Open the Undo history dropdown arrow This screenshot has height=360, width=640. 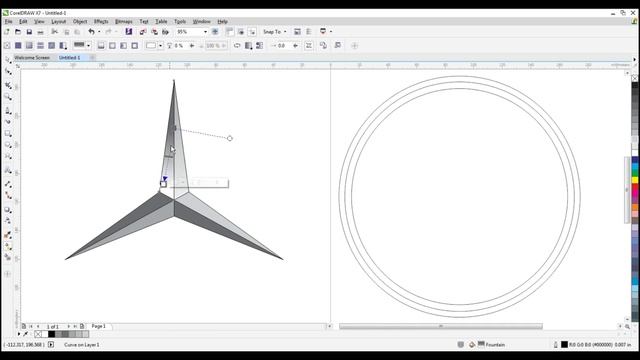tap(99, 31)
